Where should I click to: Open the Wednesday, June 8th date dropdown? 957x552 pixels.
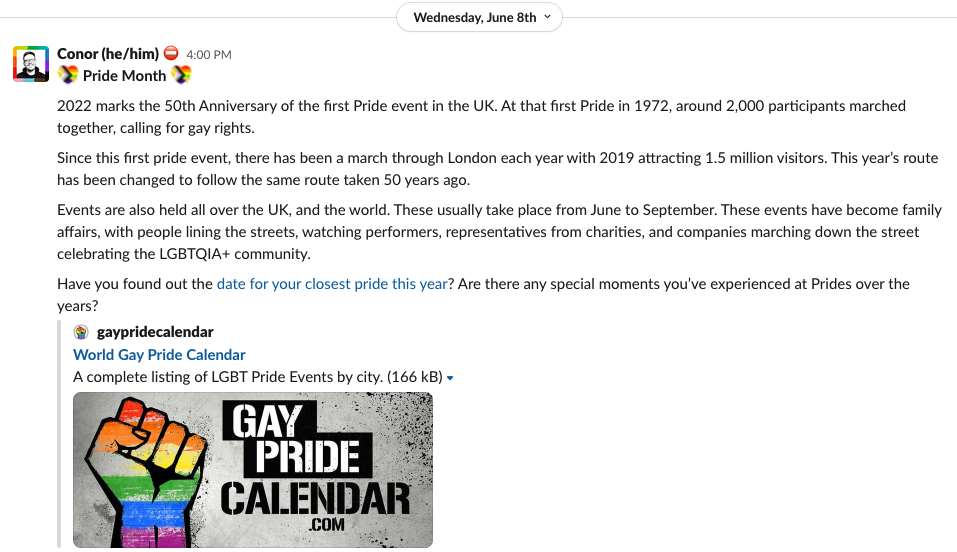[x=479, y=17]
